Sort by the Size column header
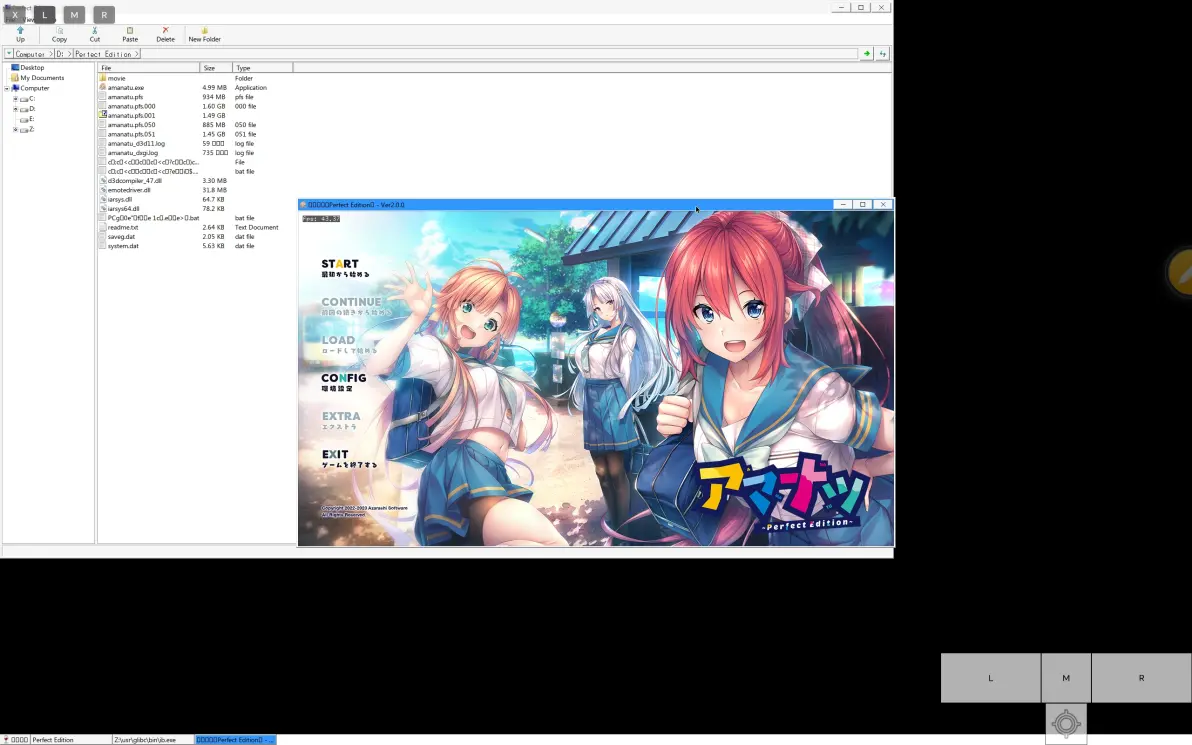This screenshot has height=745, width=1192. coord(216,68)
